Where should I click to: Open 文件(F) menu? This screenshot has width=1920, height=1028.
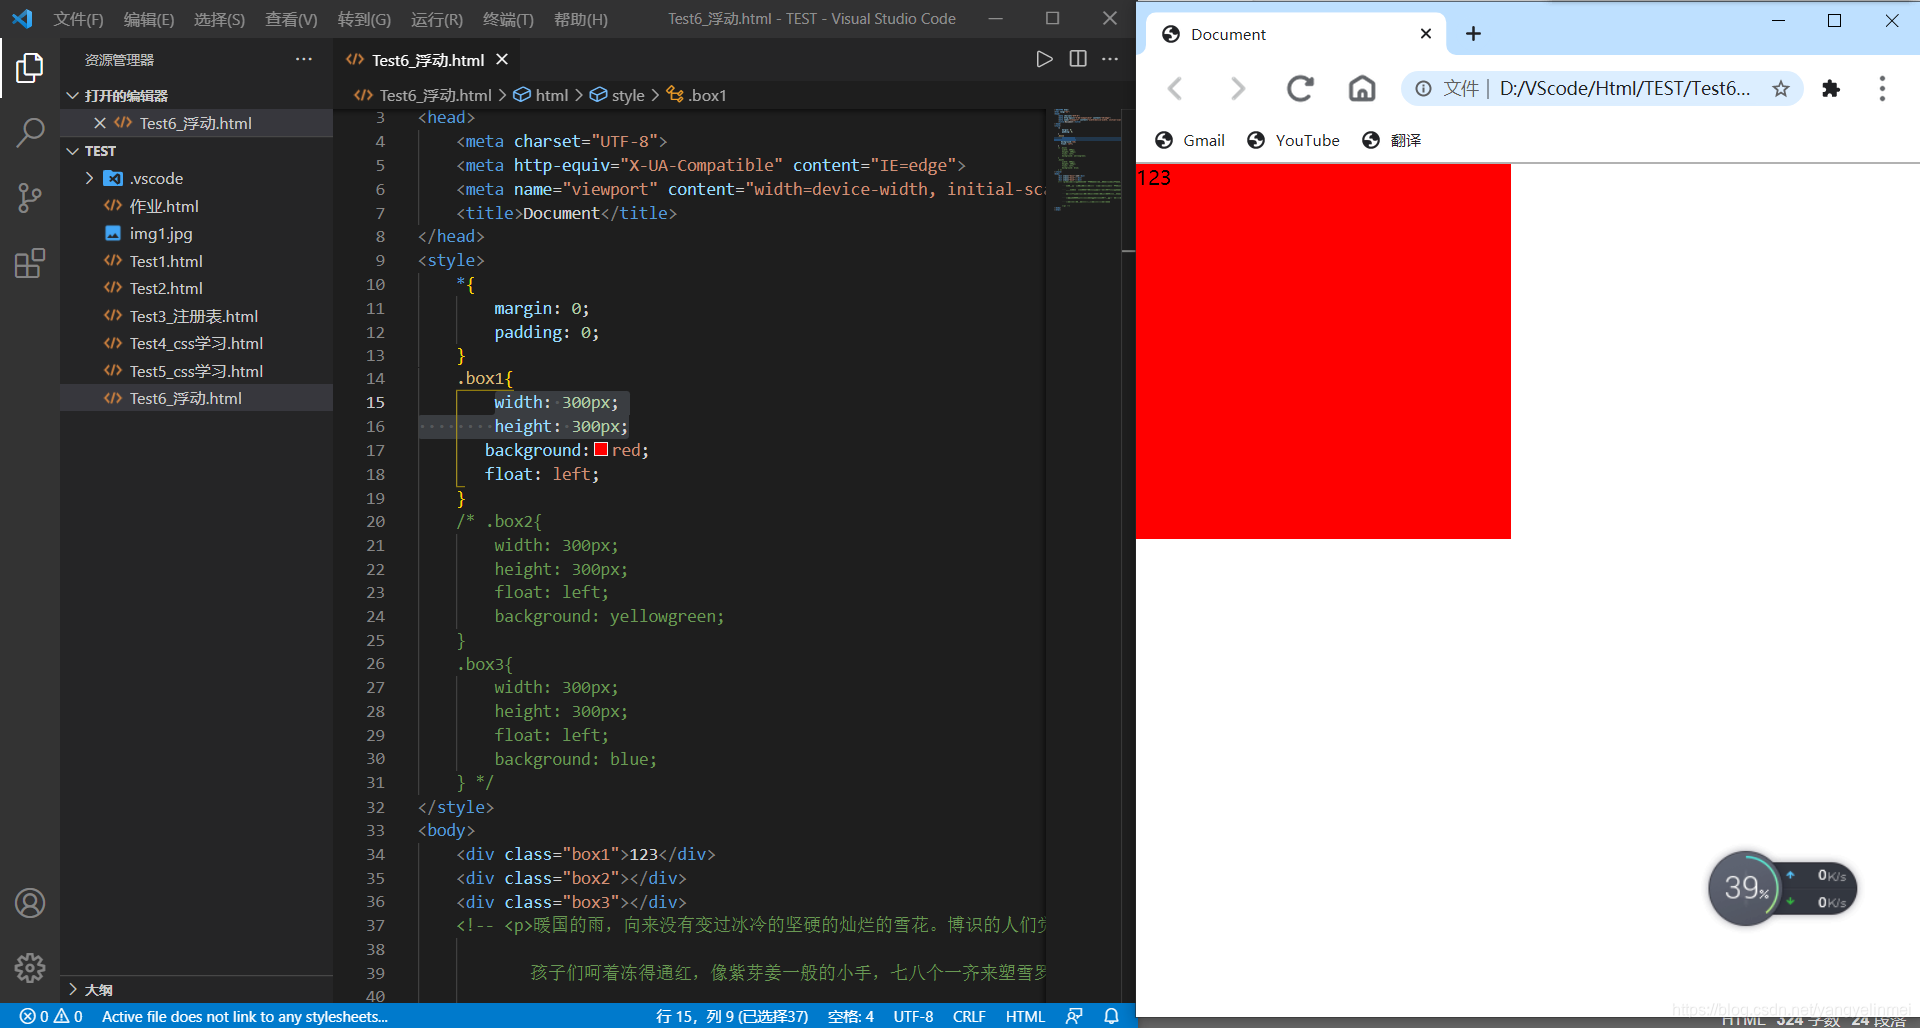tap(78, 19)
